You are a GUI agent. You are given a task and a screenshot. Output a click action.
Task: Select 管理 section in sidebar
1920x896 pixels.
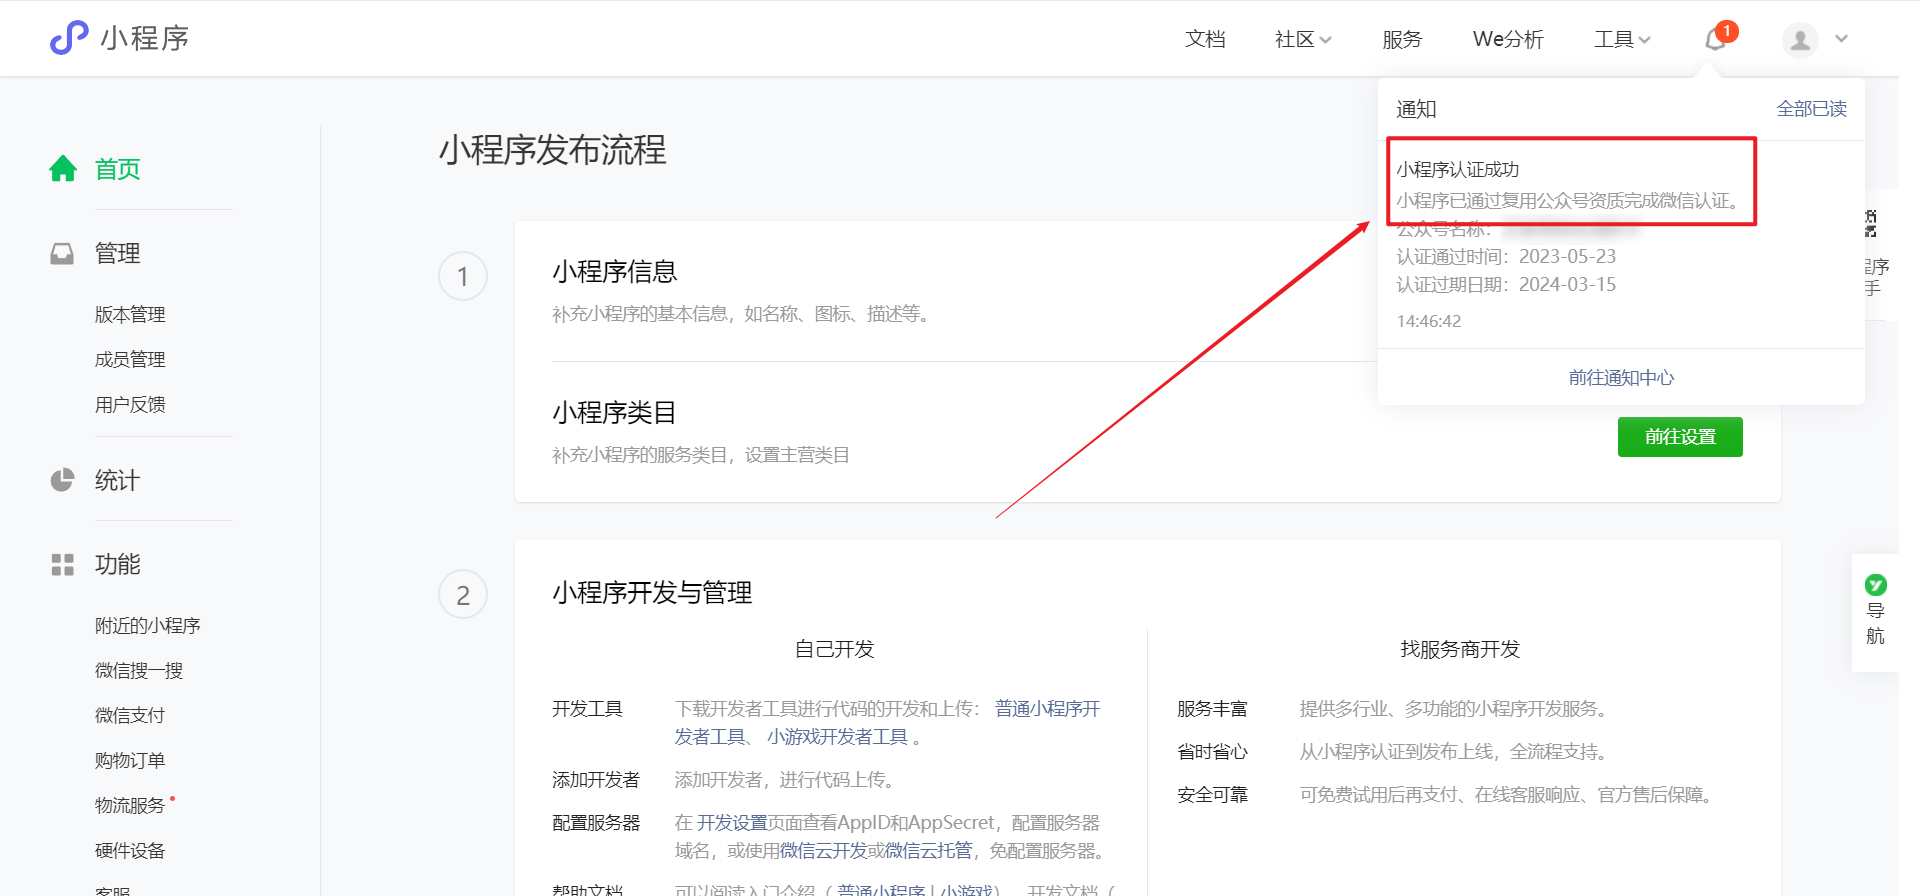[117, 253]
